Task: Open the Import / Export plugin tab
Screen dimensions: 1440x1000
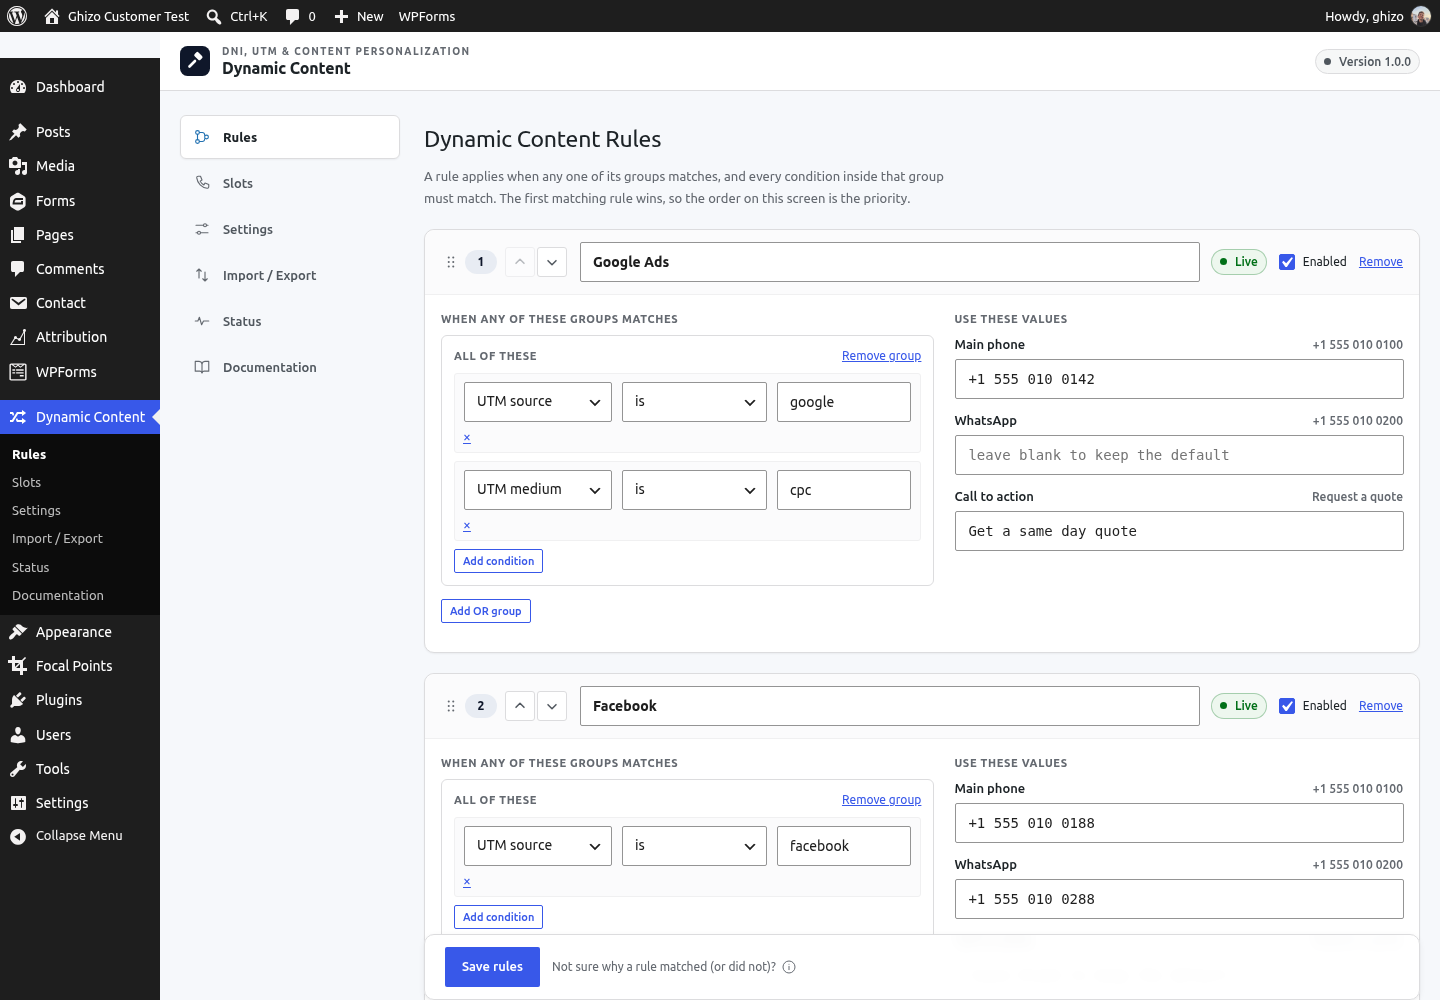Action: tap(290, 275)
